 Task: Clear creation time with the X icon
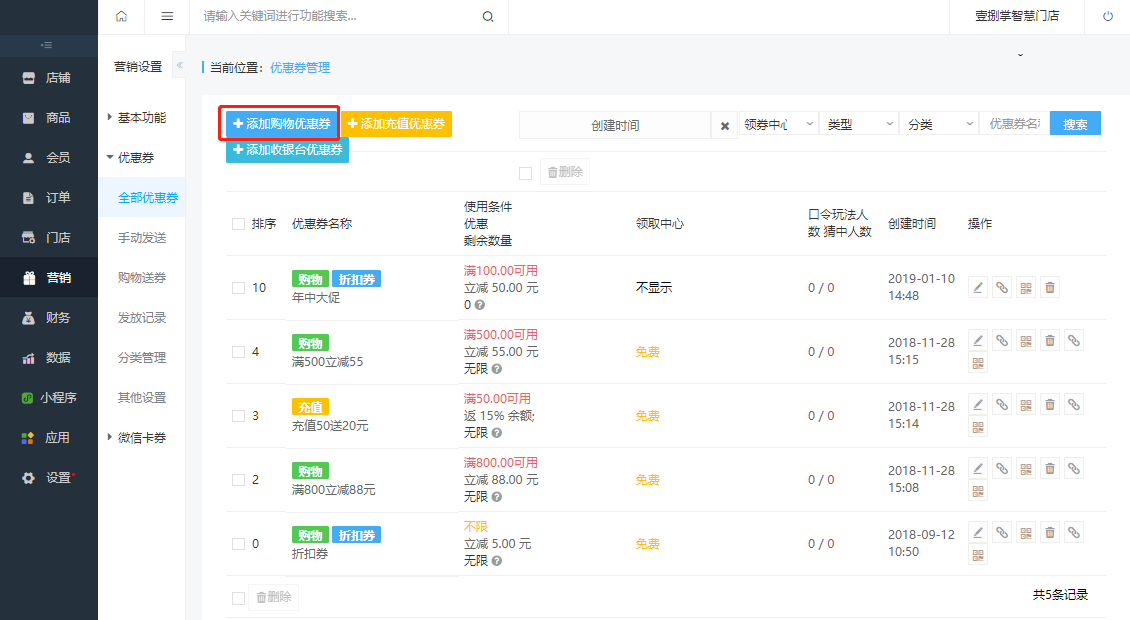725,125
